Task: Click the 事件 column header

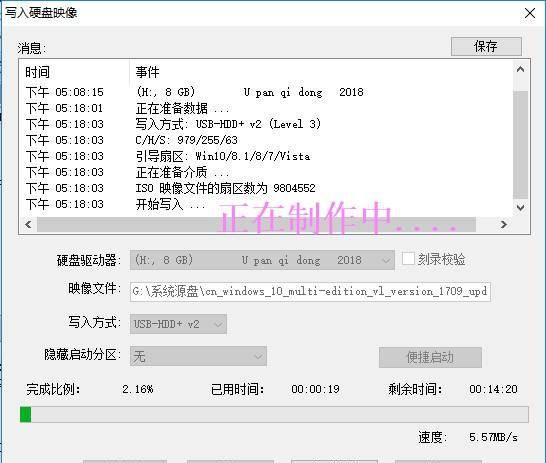Action: [x=148, y=72]
